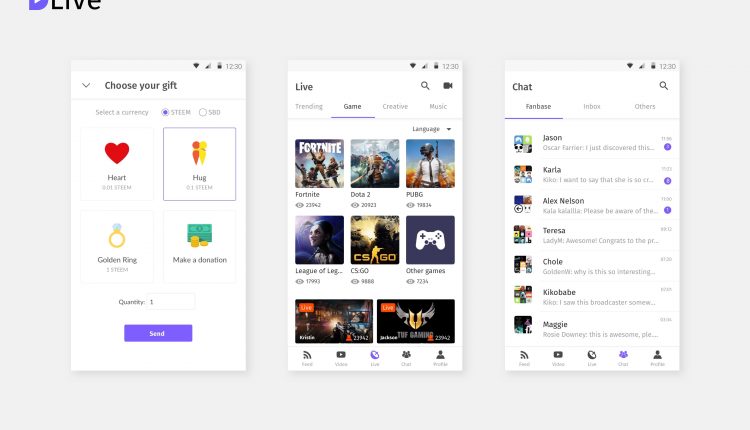Click Maggie's chat avatar
Image resolution: width=750 pixels, height=430 pixels.
pos(523,325)
